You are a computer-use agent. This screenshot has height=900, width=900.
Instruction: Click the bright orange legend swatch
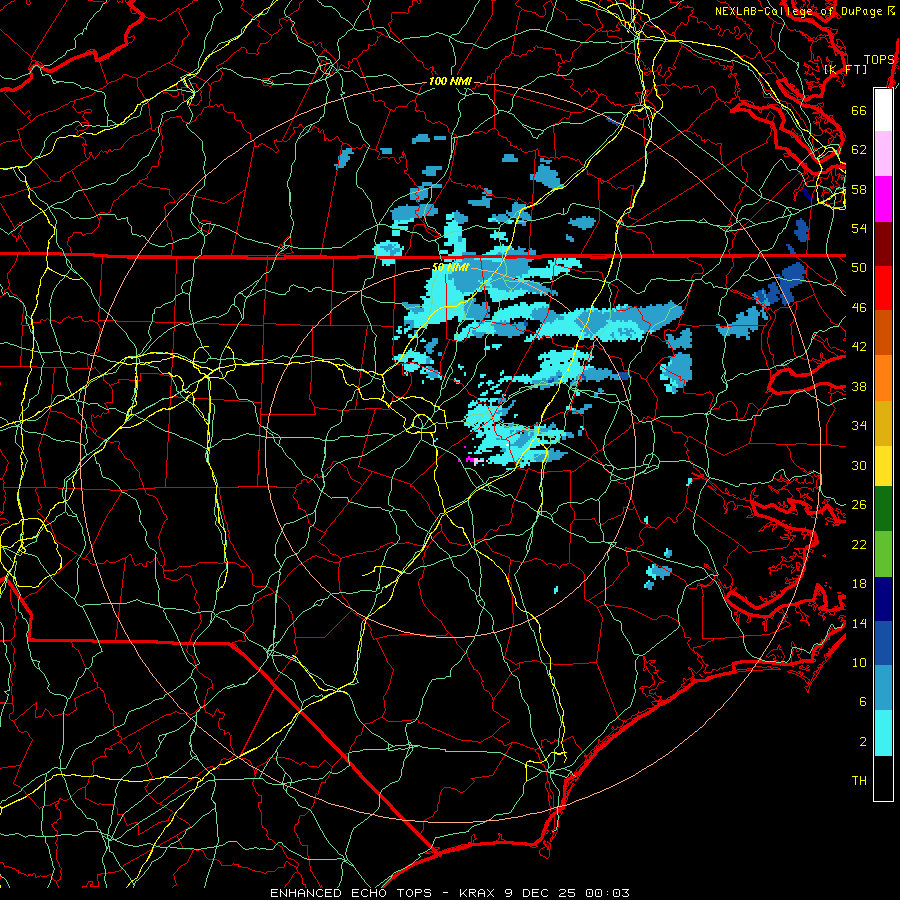(883, 378)
